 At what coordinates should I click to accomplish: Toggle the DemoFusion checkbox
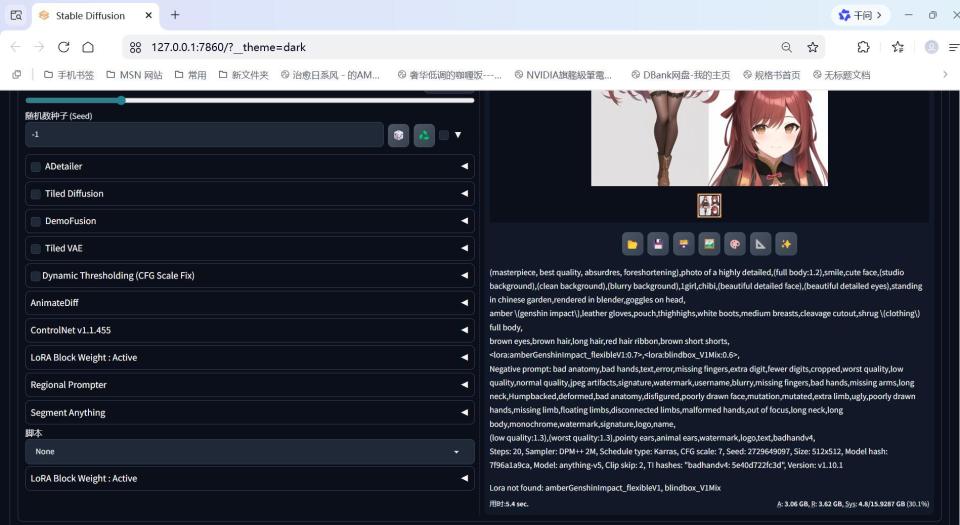pos(36,222)
